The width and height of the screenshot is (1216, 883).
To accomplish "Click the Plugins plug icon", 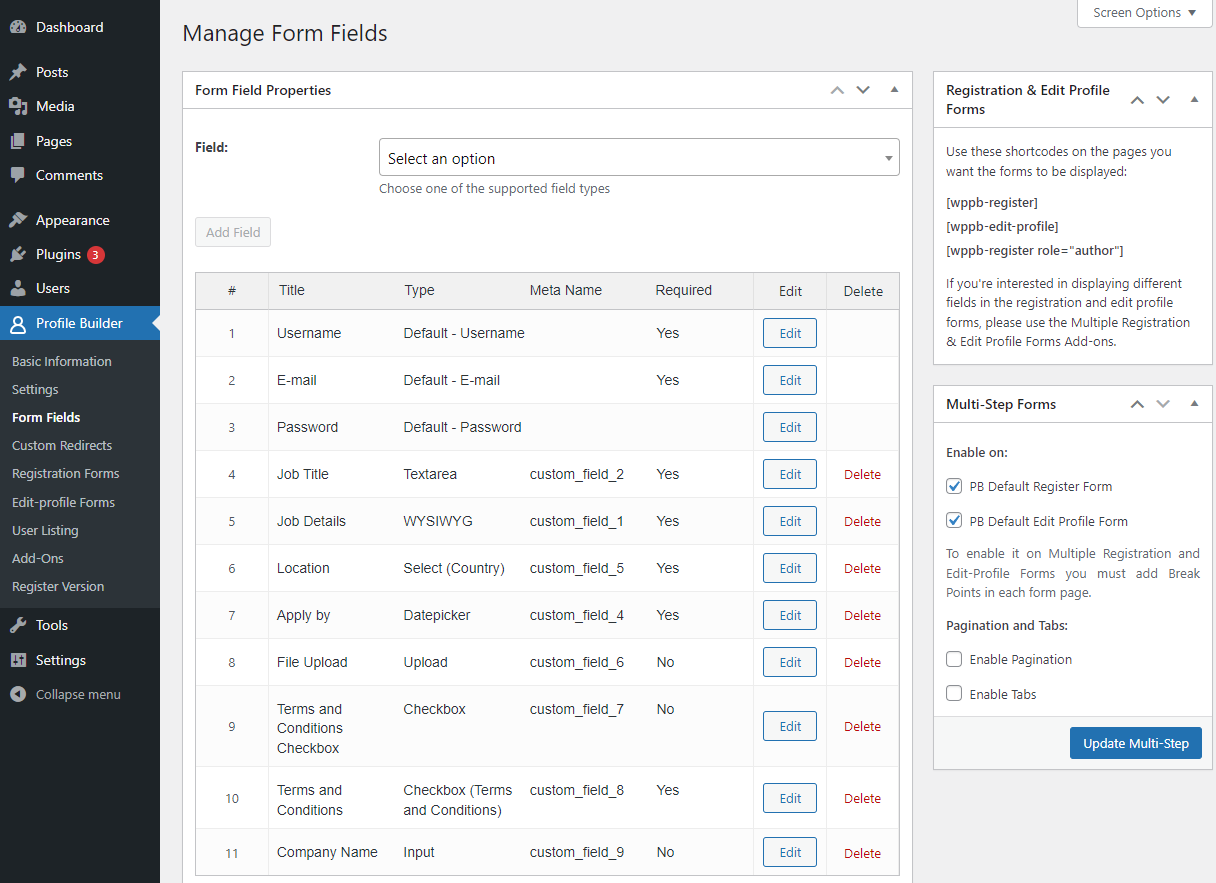I will [x=18, y=254].
